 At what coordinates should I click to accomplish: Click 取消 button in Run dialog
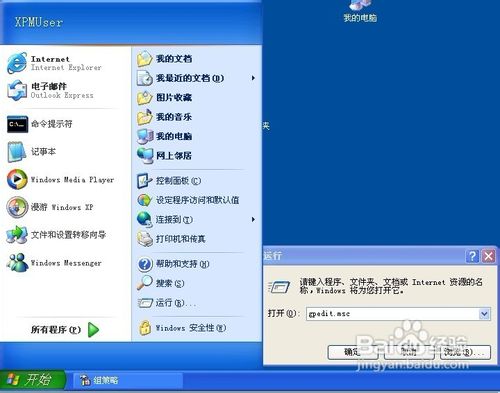point(409,352)
